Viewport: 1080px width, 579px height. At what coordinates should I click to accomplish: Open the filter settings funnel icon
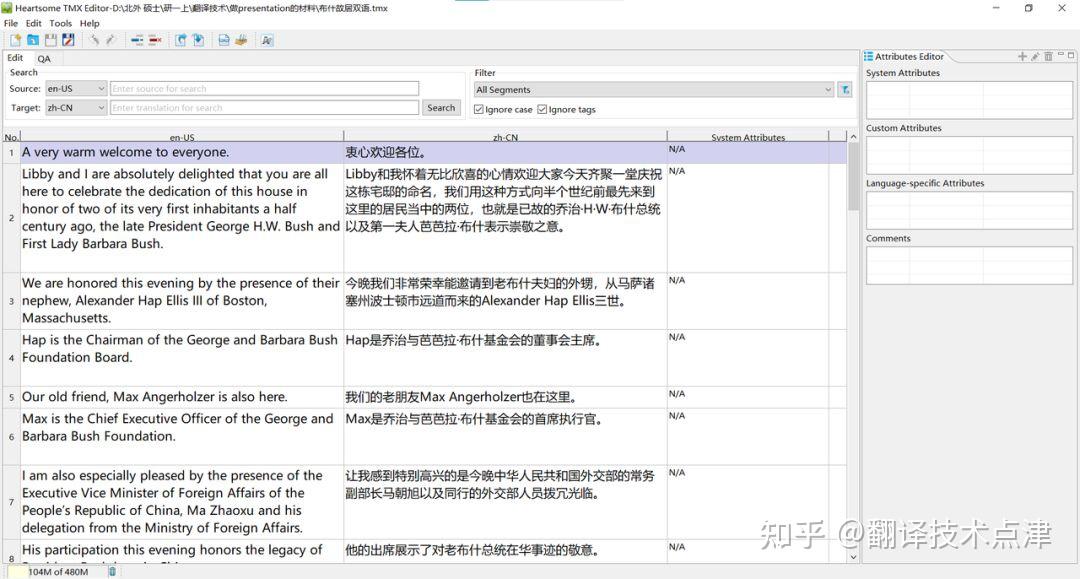click(845, 88)
